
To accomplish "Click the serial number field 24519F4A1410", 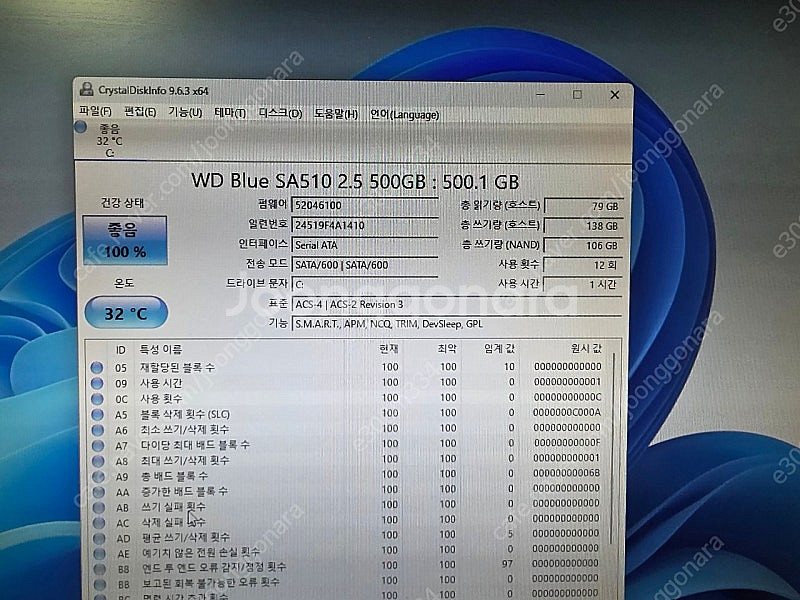I will [364, 225].
